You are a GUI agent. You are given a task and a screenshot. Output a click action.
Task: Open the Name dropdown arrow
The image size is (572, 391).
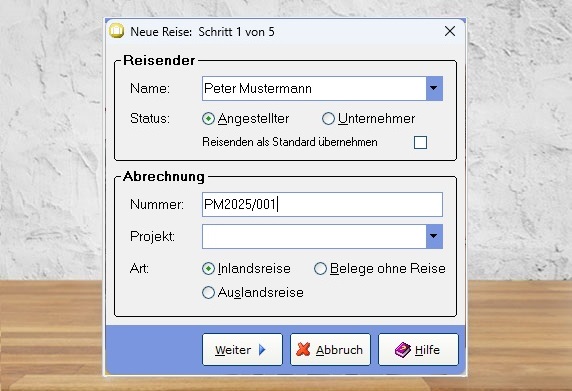[434, 88]
